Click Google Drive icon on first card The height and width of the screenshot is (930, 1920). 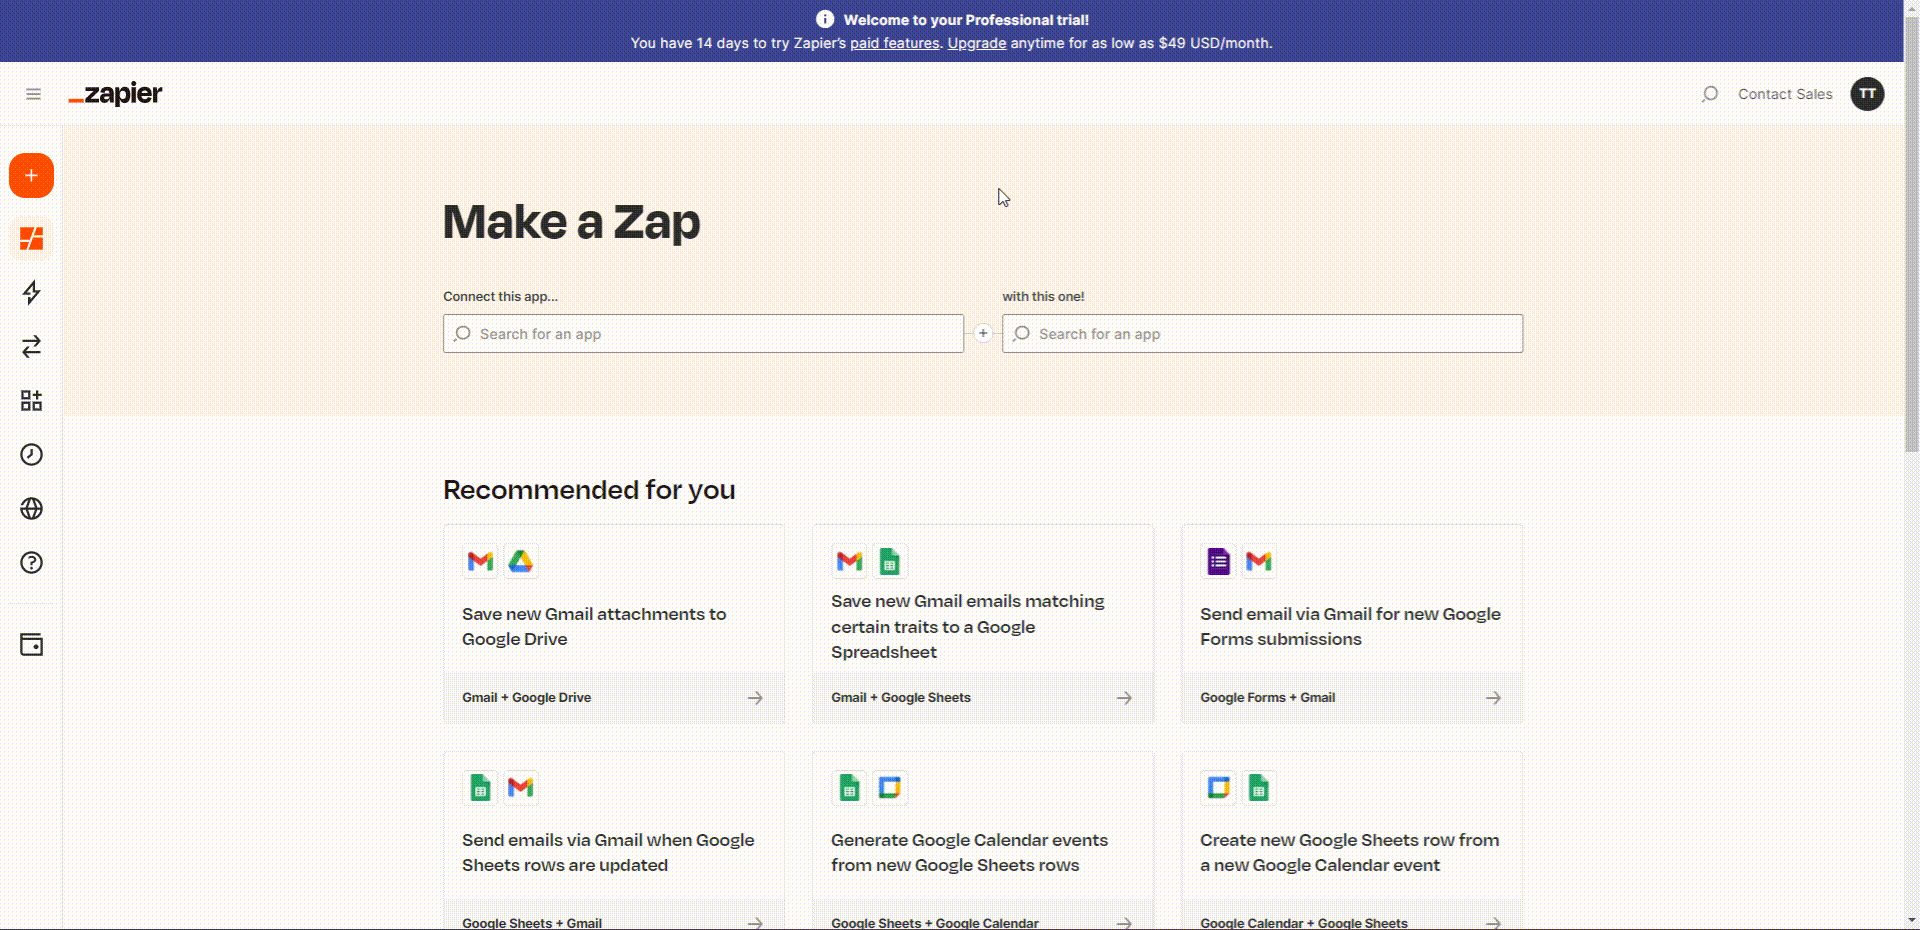520,562
